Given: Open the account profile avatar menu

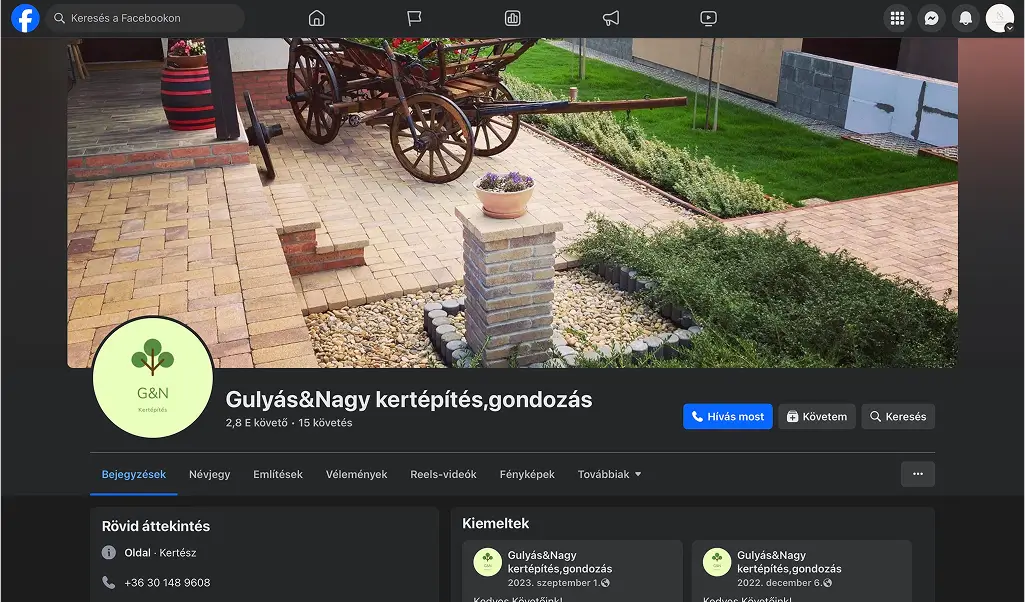Looking at the screenshot, I should (1000, 18).
